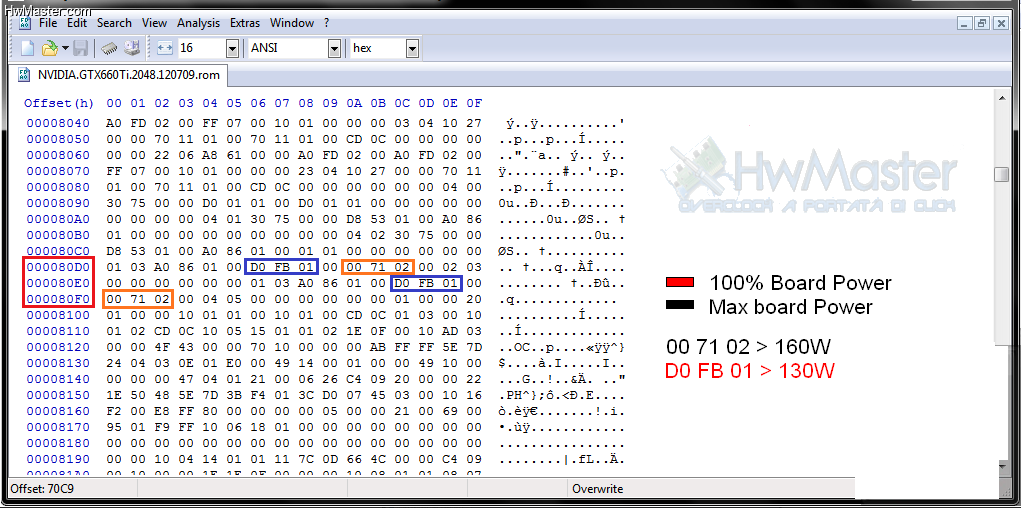
Task: Click offset row 00008080
Action: (58, 187)
